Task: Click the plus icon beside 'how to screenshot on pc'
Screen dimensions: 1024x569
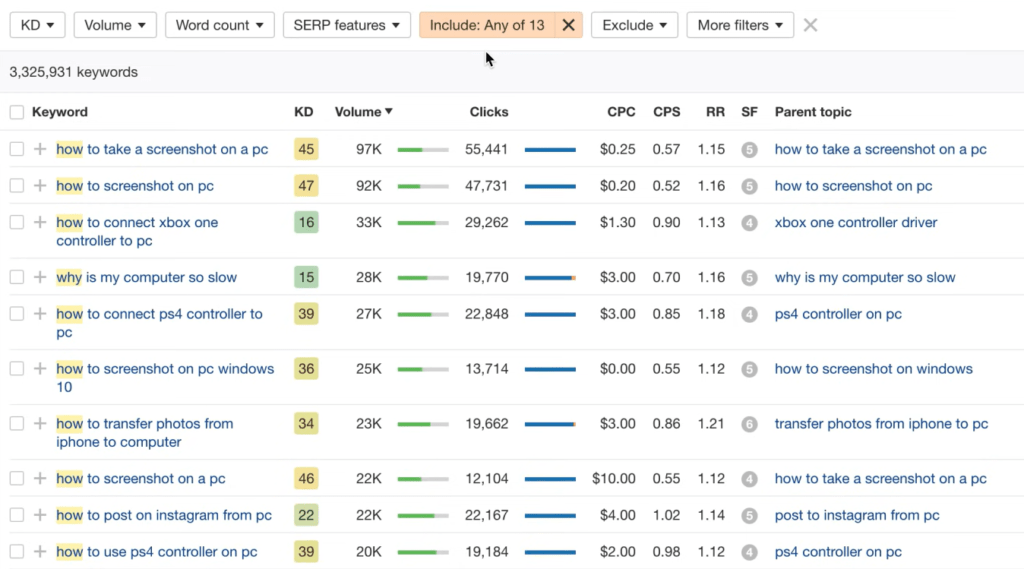Action: pyautogui.click(x=40, y=186)
